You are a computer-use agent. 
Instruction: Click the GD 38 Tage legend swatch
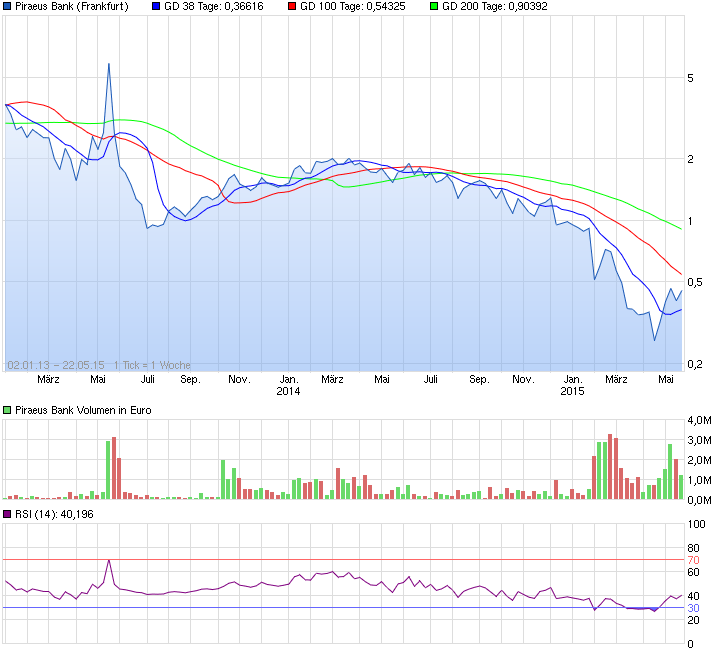click(155, 6)
